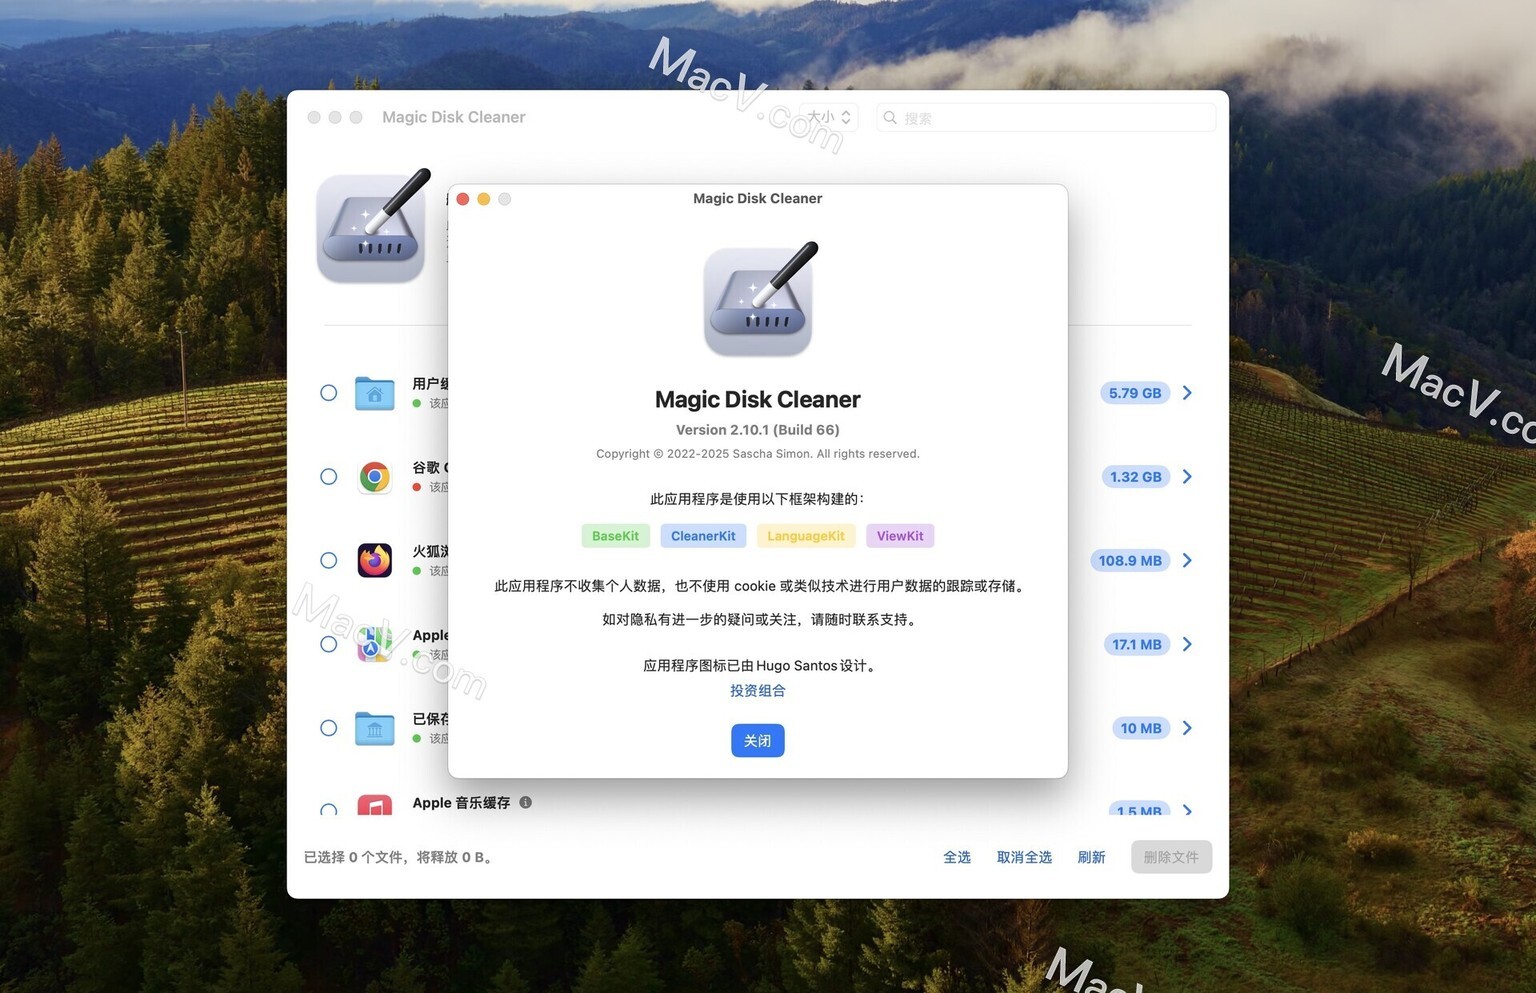The image size is (1536, 993).
Task: Expand the 10 MB row chevron
Action: click(1187, 728)
